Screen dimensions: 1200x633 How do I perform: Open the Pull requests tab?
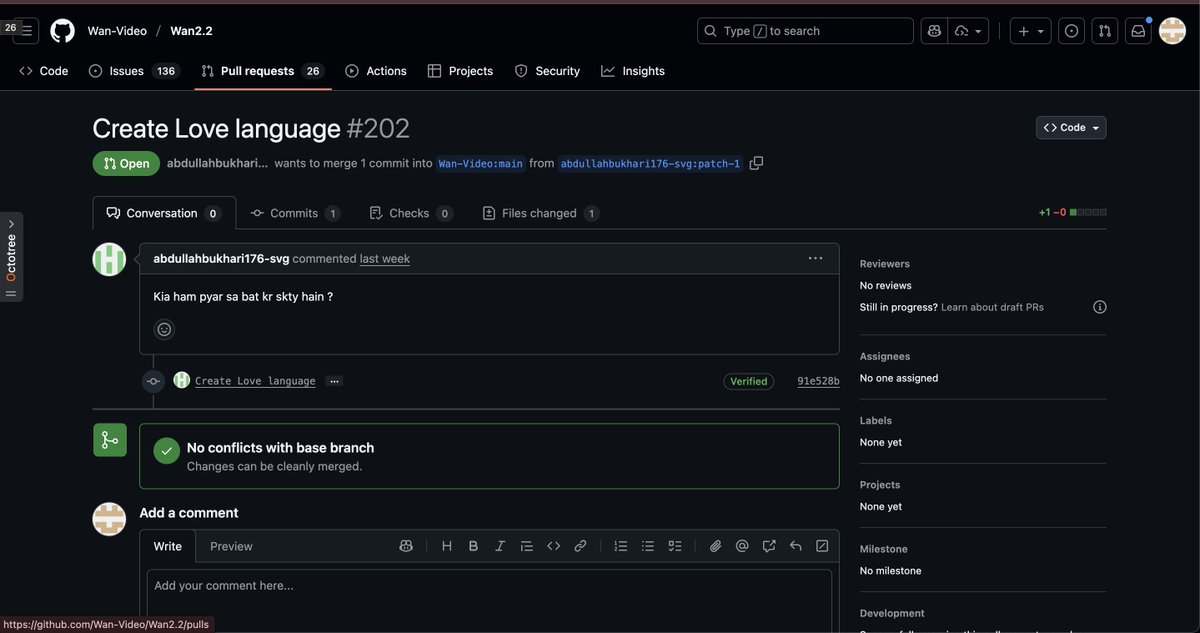pyautogui.click(x=263, y=71)
